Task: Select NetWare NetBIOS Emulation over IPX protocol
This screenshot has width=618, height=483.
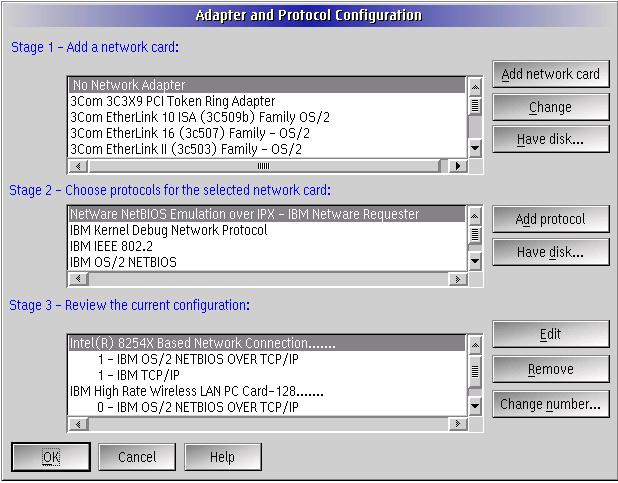Action: pyautogui.click(x=267, y=214)
